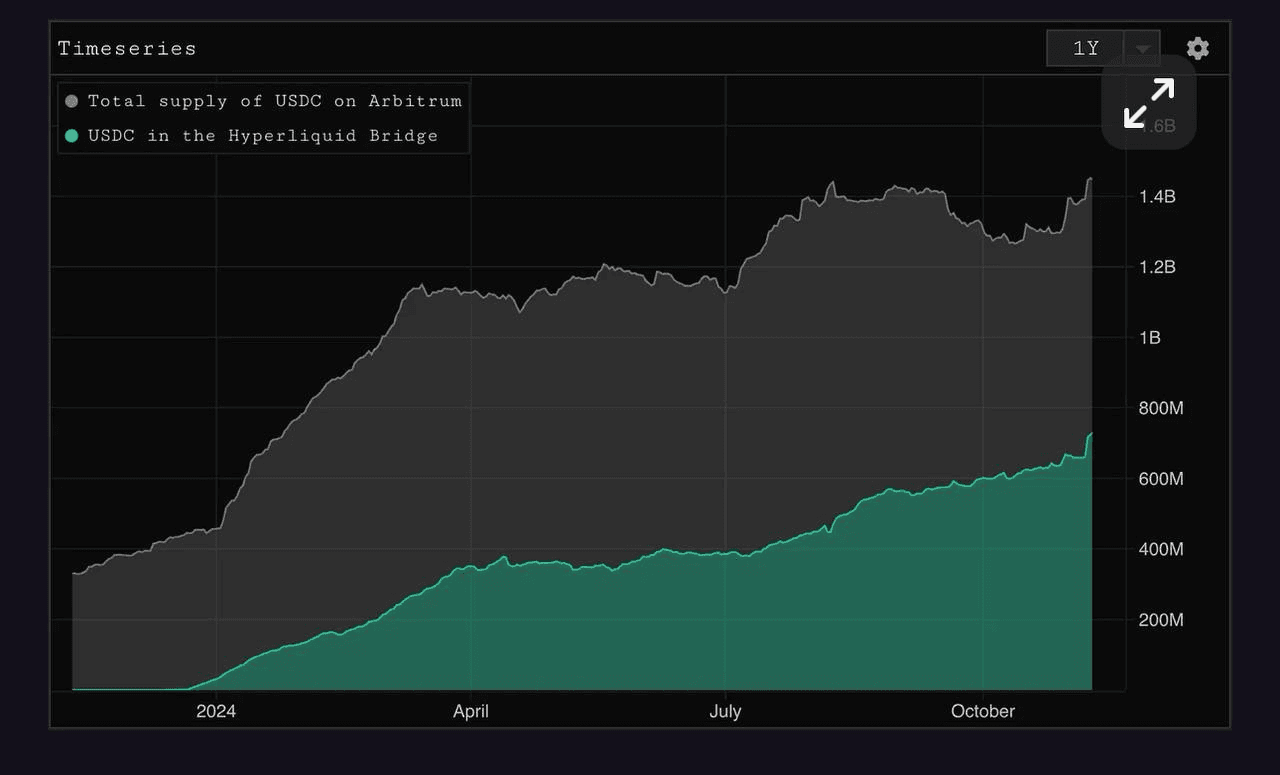Screen dimensions: 1280x775
Task: Click the 1.4B y-axis label
Action: [x=1157, y=196]
